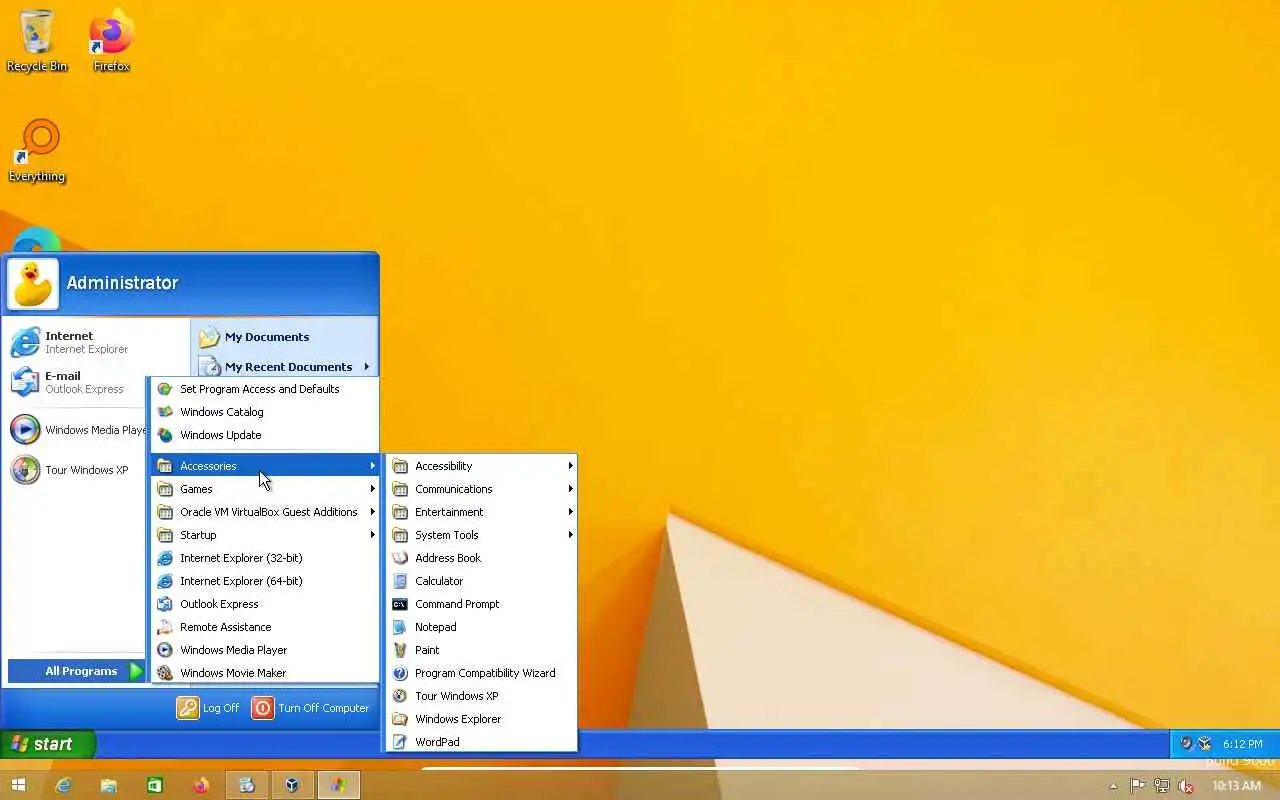Viewport: 1280px width, 800px height.
Task: Expand the Accessories submenu arrow
Action: tap(372, 466)
